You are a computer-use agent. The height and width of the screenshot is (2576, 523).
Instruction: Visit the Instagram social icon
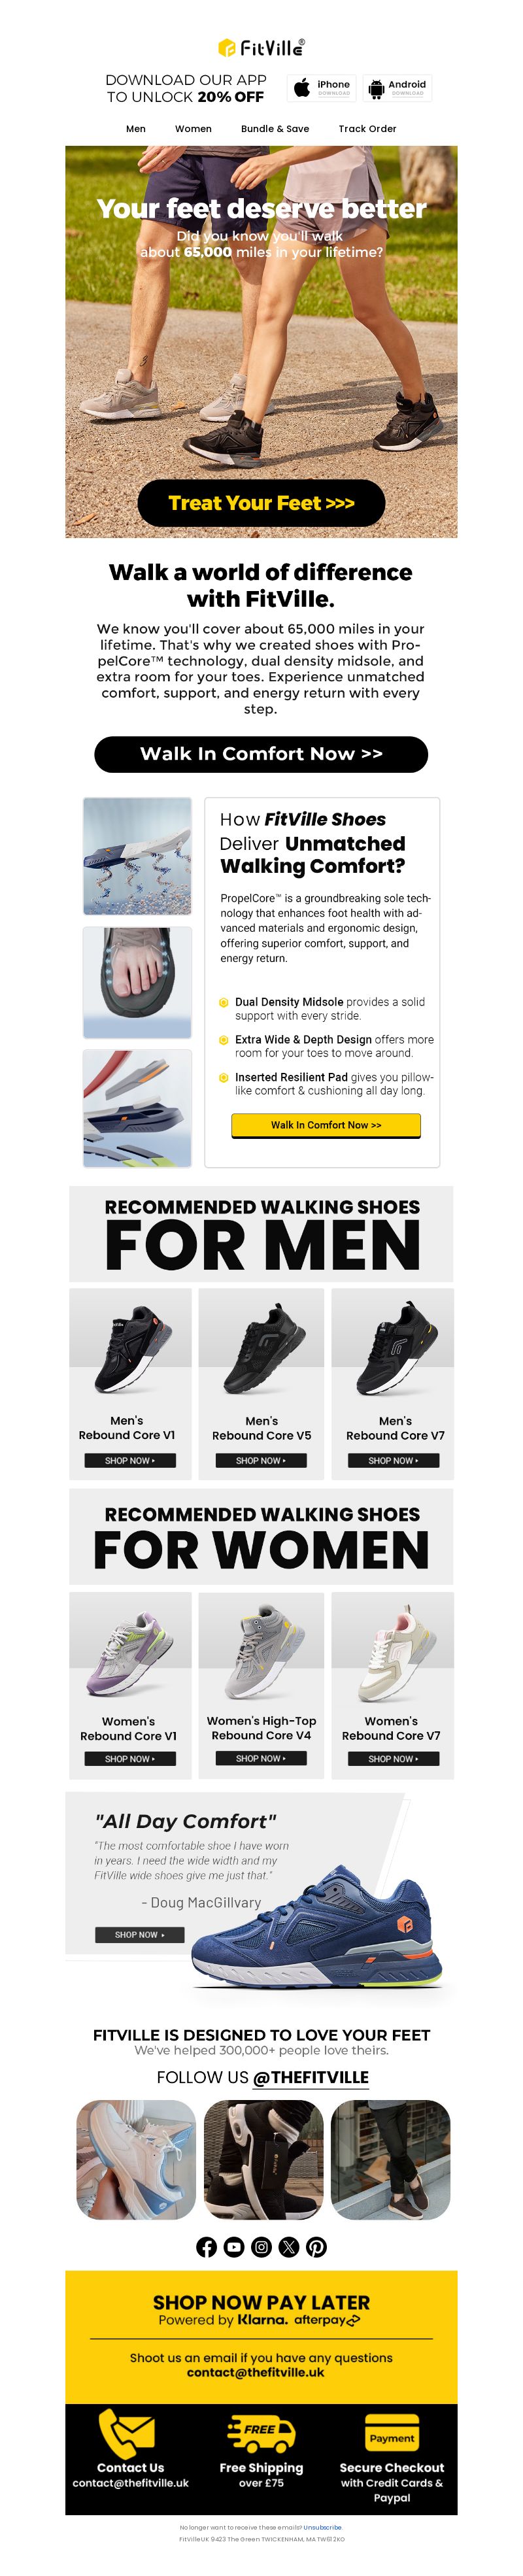(261, 2247)
